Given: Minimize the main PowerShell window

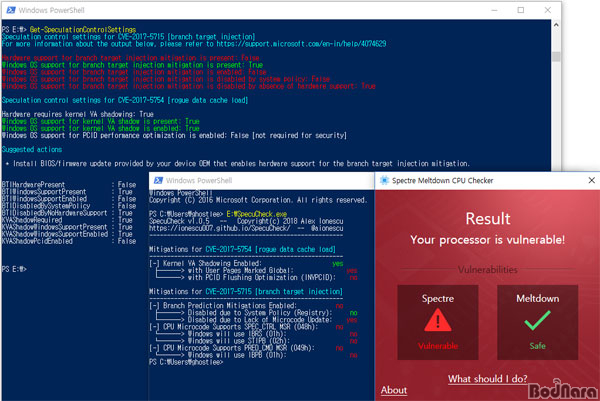Looking at the screenshot, I should (494, 10).
